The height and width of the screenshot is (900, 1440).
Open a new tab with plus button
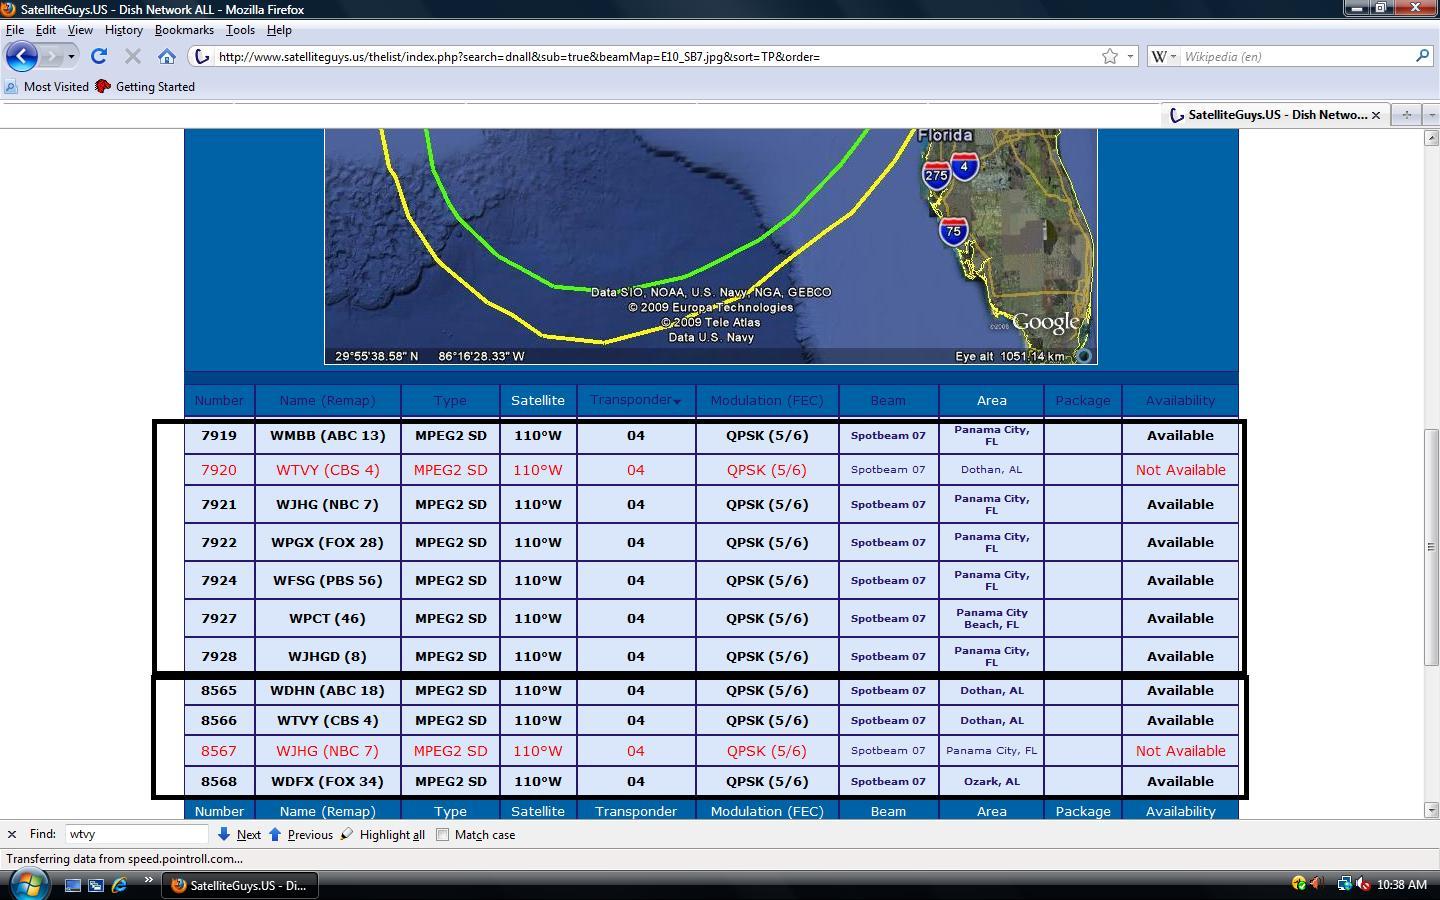tap(1407, 115)
